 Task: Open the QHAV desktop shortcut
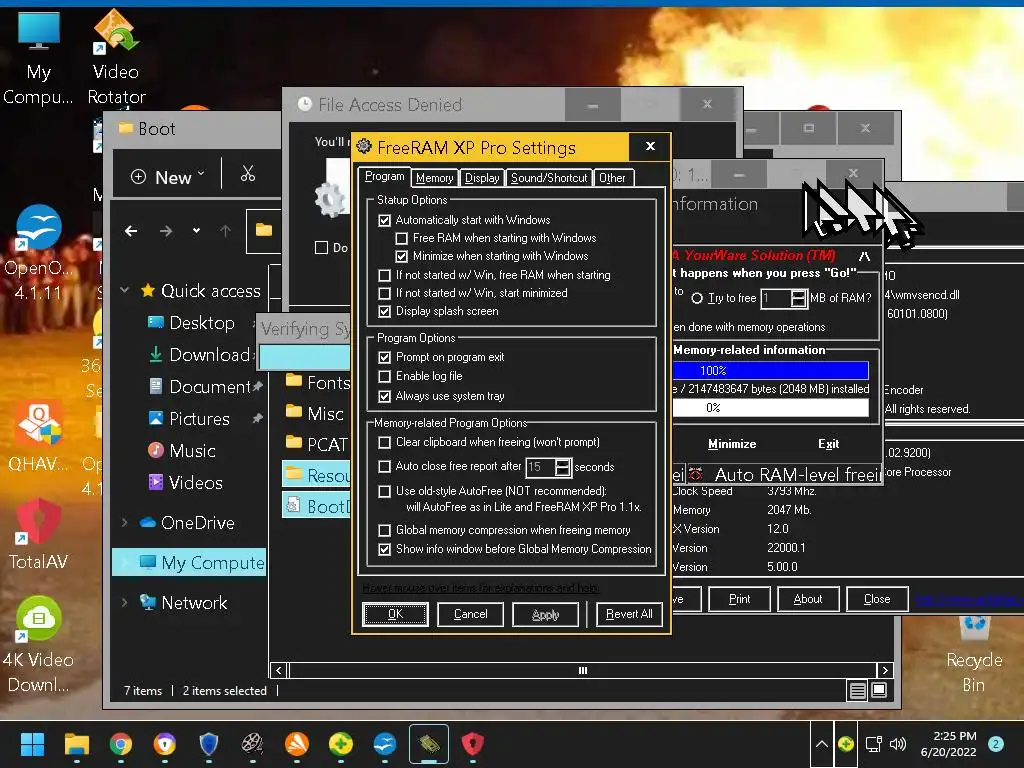39,436
